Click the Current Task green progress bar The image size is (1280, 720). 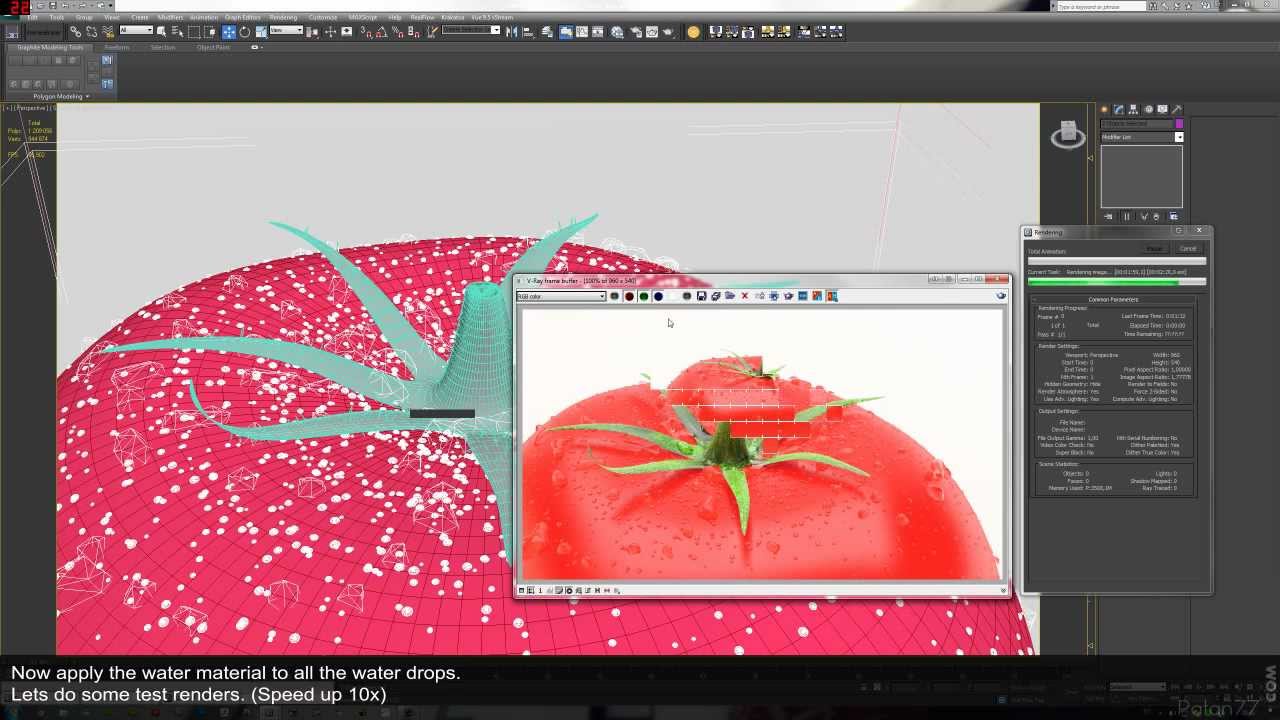pos(1117,282)
